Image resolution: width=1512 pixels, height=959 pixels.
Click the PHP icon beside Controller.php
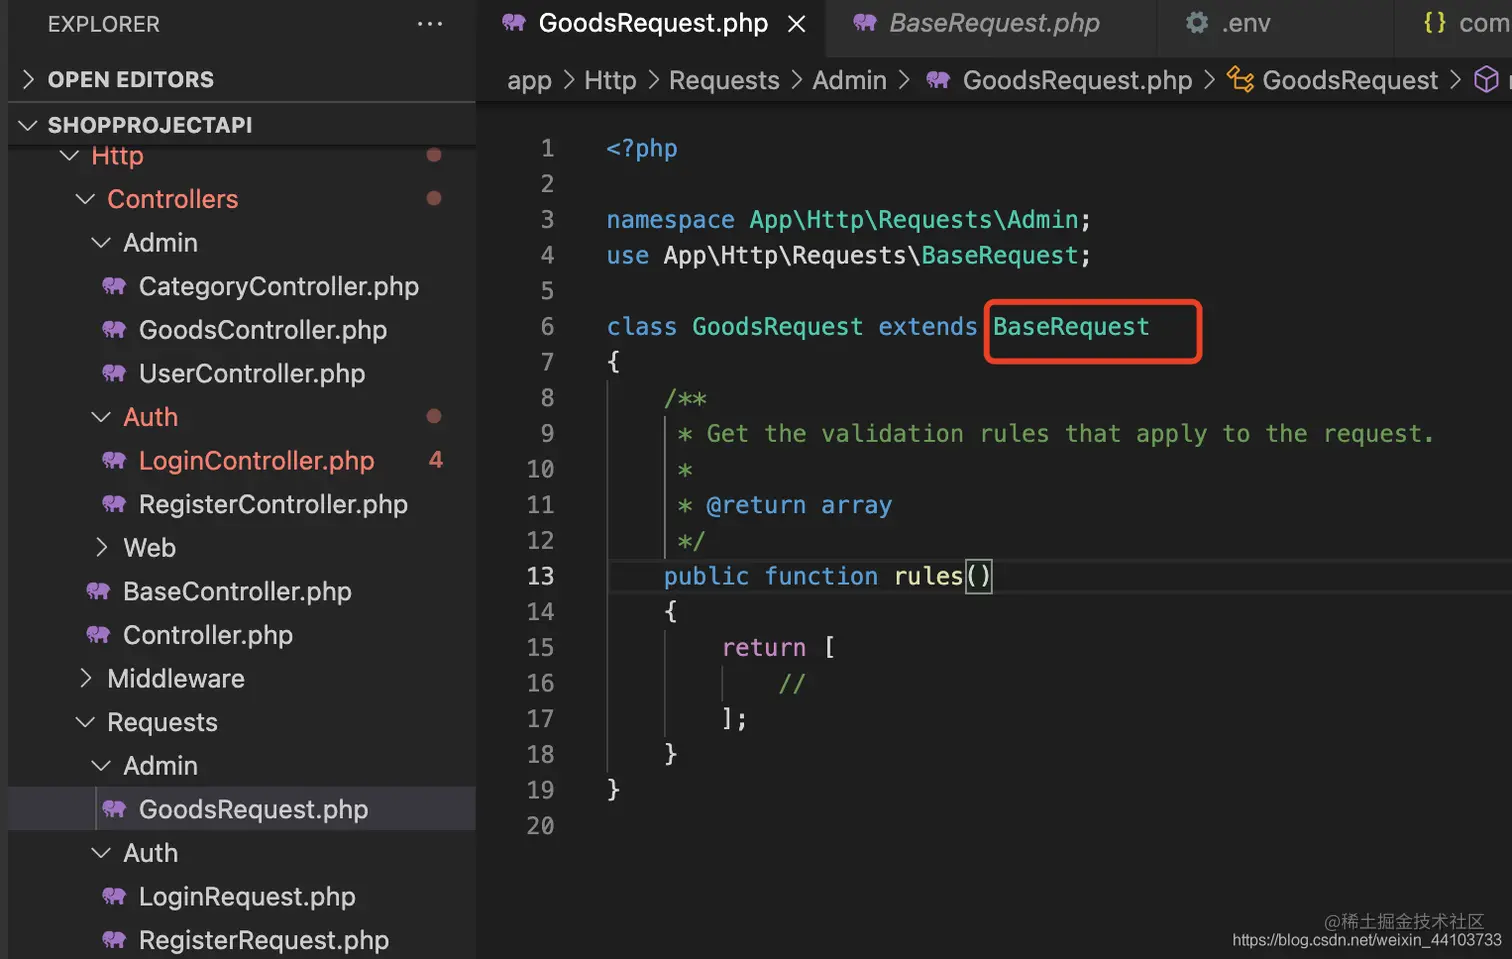click(x=99, y=635)
